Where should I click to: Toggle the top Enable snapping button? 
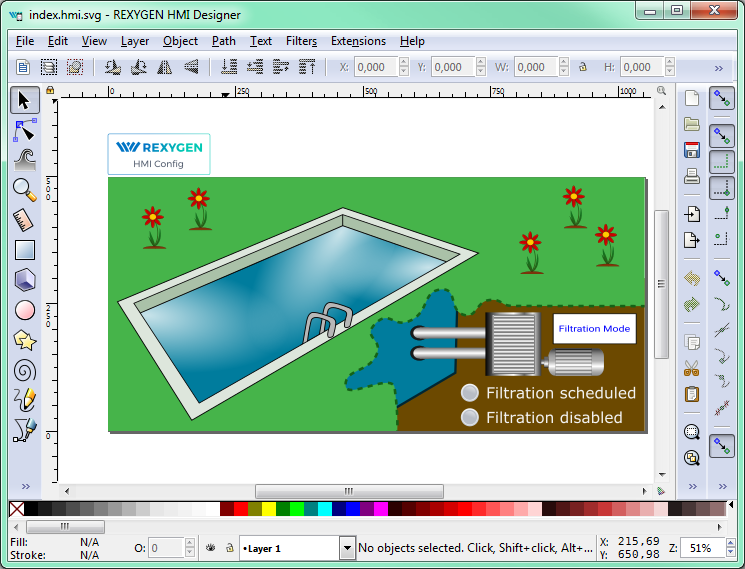point(722,99)
